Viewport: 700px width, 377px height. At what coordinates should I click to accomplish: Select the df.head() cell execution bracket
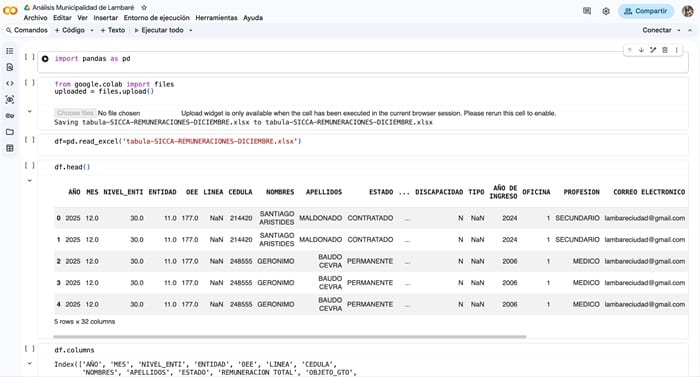pyautogui.click(x=29, y=165)
